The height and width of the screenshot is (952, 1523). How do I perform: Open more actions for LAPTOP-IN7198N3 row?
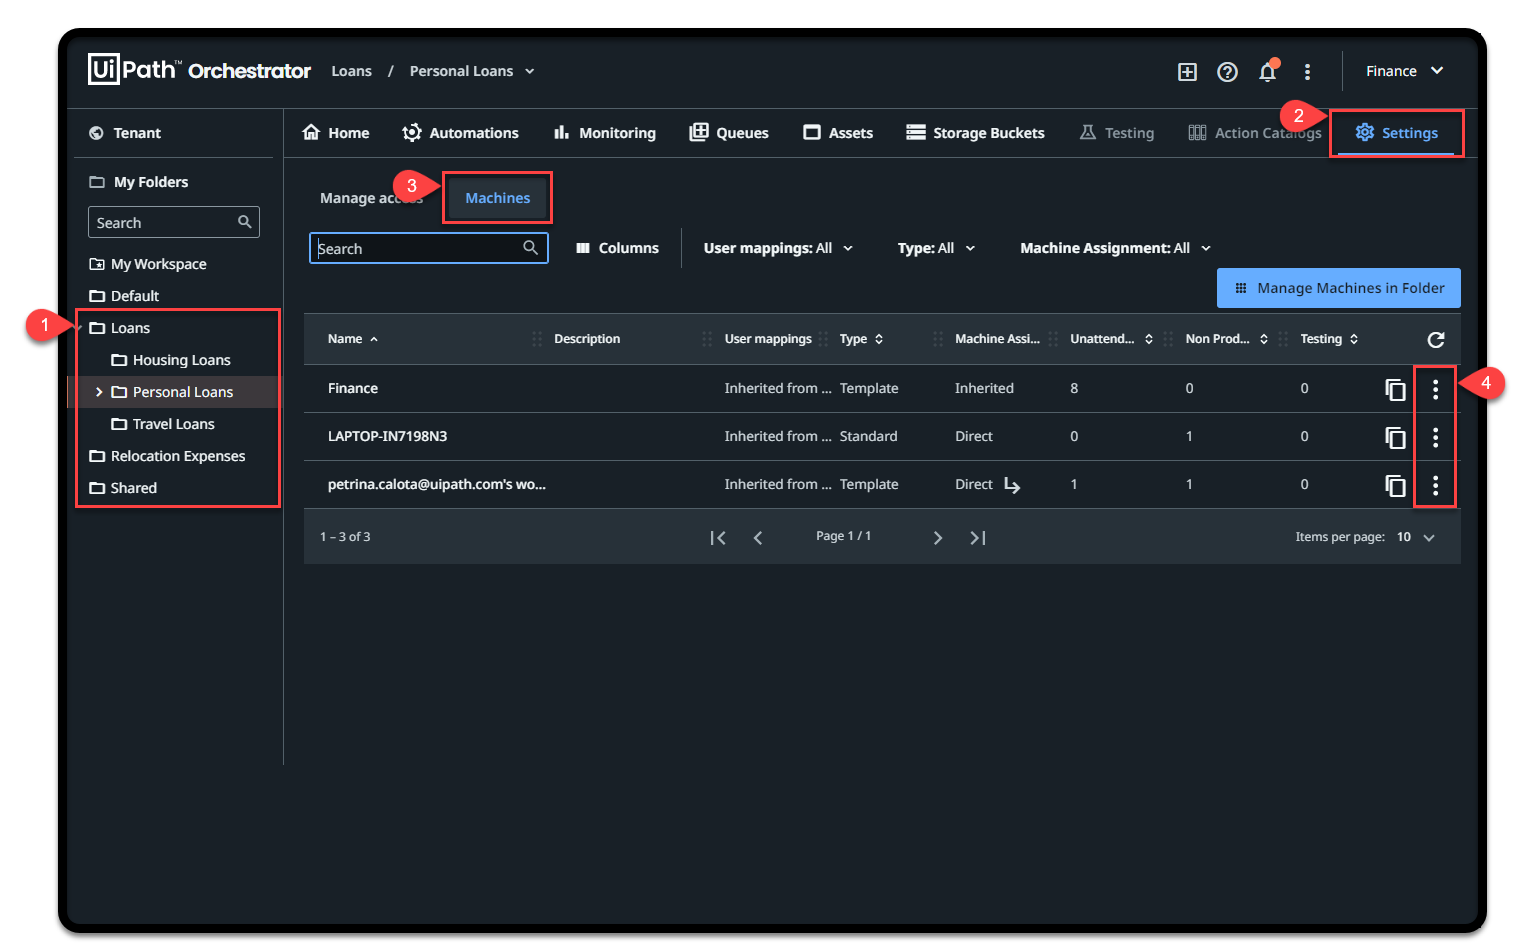click(1435, 437)
